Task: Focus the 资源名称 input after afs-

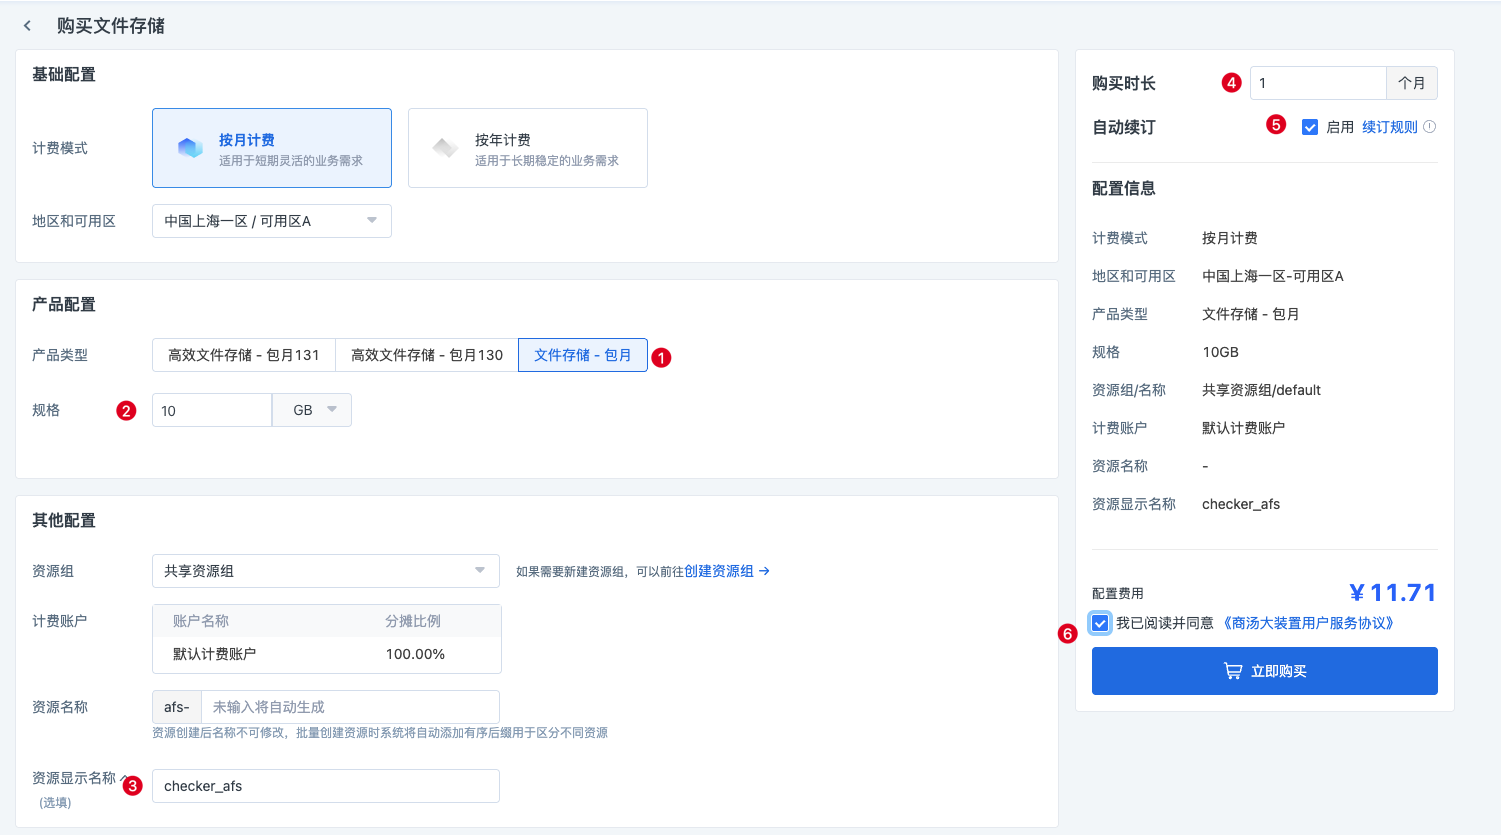Action: click(350, 707)
